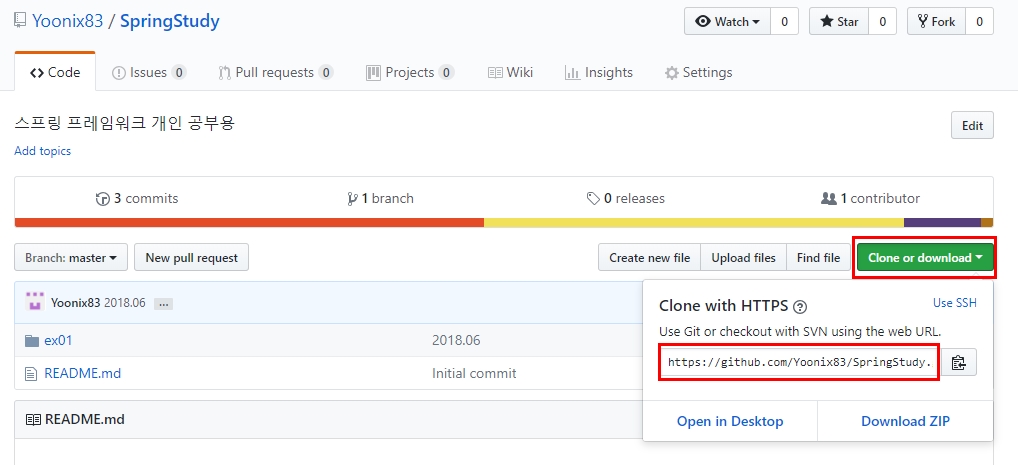Viewport: 1018px width, 465px height.
Task: Toggle the Clone or download dropdown
Action: 925,257
